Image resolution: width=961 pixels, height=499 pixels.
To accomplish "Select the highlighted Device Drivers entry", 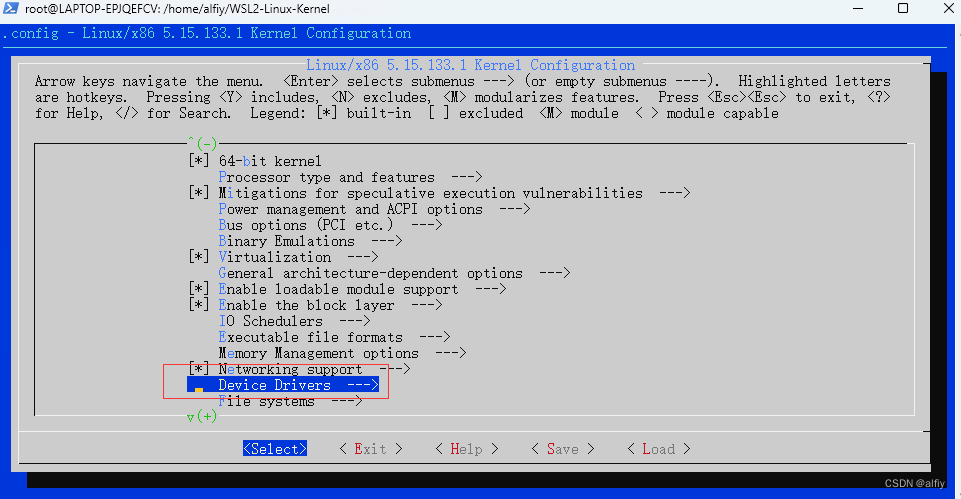I will 283,385.
